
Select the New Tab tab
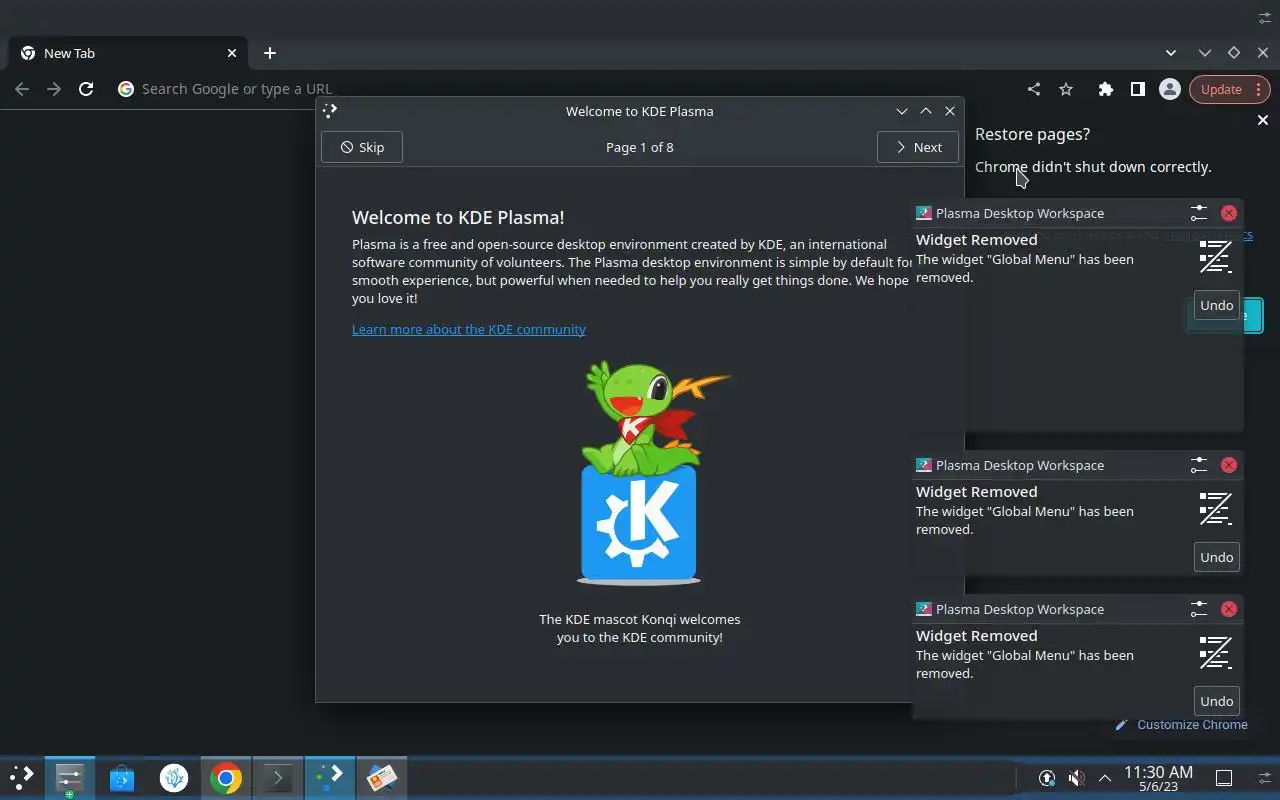pos(128,53)
